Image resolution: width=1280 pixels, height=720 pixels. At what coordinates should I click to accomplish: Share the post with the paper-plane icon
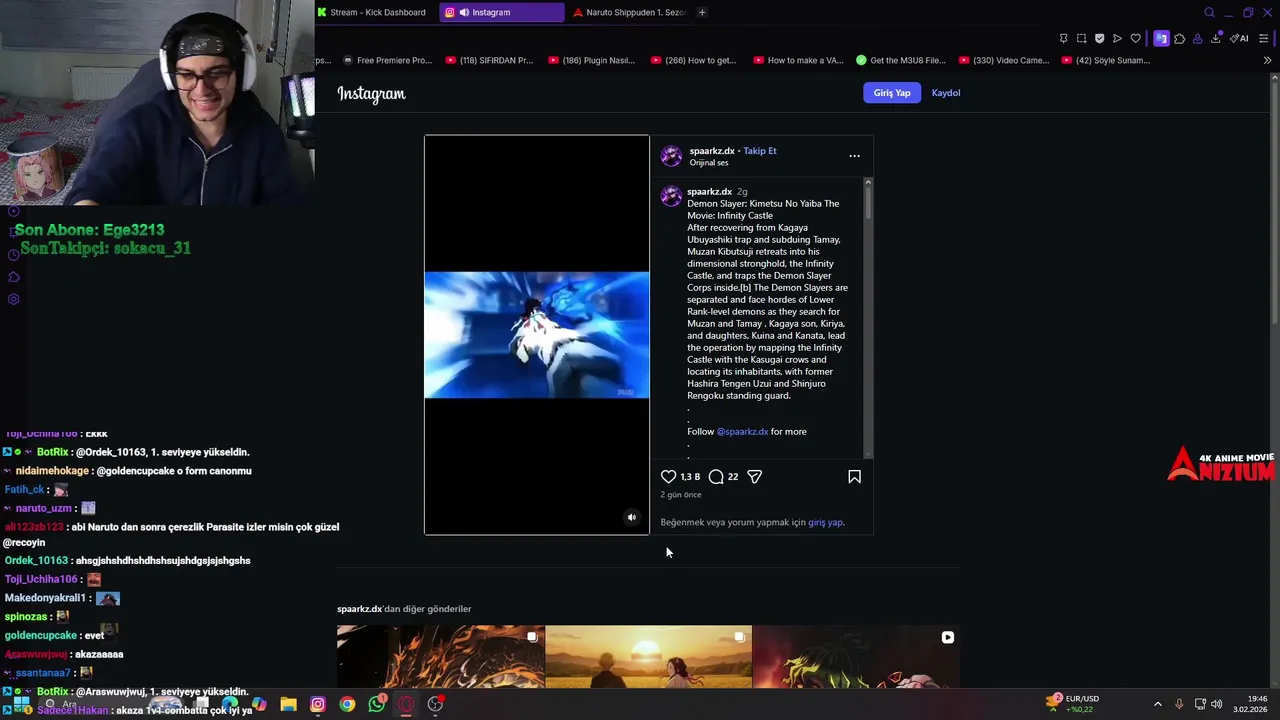pos(755,477)
